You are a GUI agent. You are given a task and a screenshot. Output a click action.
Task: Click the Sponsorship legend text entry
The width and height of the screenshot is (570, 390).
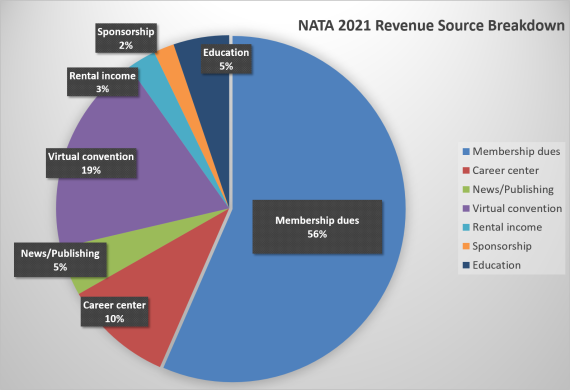click(502, 246)
